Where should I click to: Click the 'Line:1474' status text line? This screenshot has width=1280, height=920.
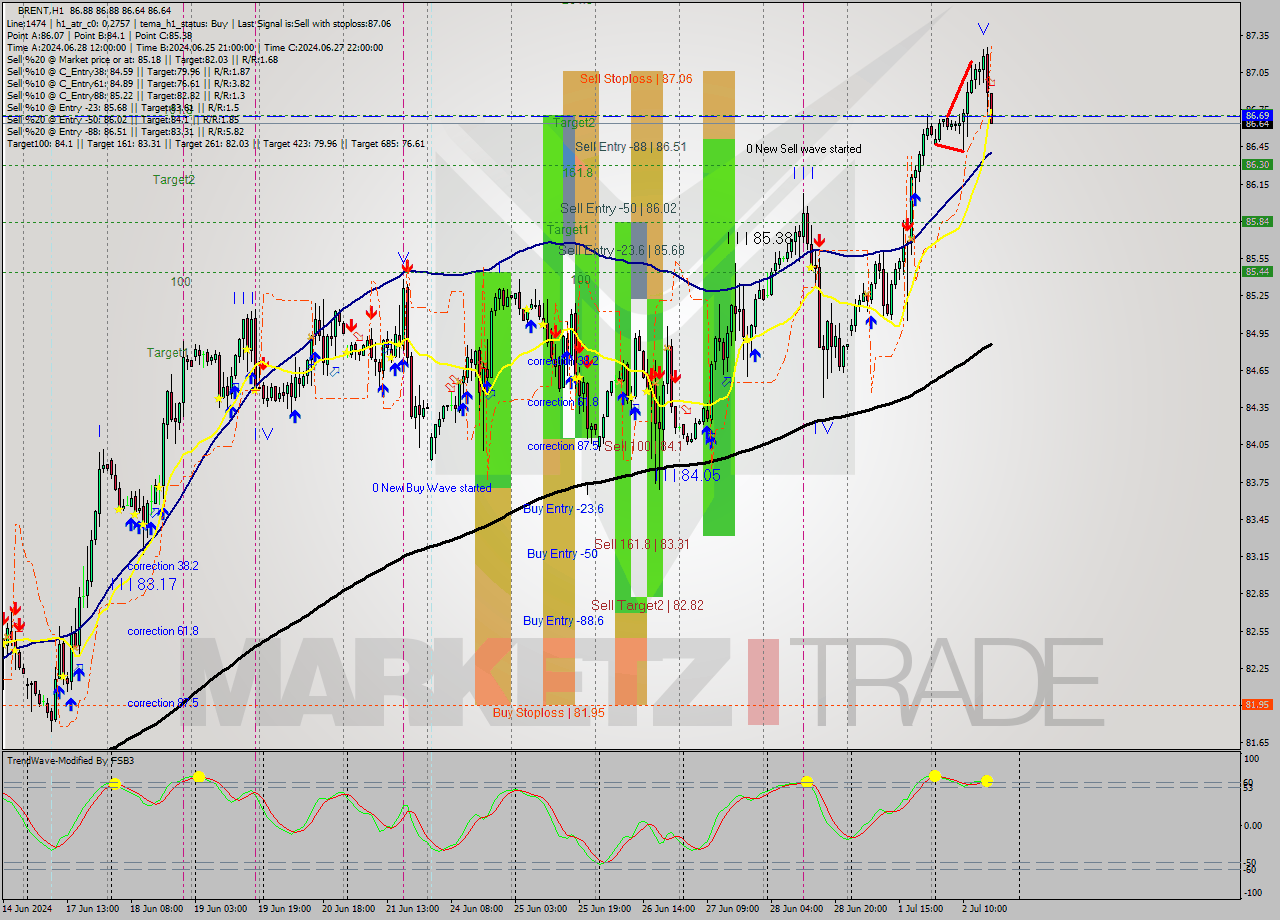(198, 23)
